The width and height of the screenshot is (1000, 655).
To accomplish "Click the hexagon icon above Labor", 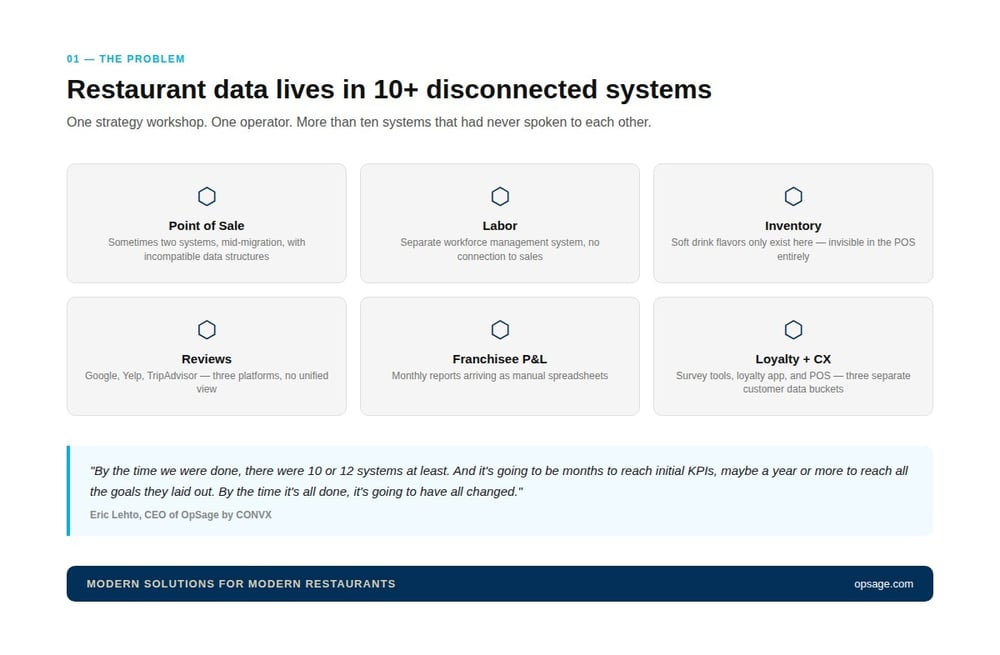I will click(x=500, y=196).
